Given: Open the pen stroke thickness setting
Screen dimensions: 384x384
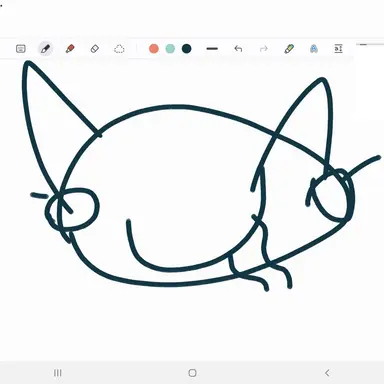Looking at the screenshot, I should [x=212, y=49].
